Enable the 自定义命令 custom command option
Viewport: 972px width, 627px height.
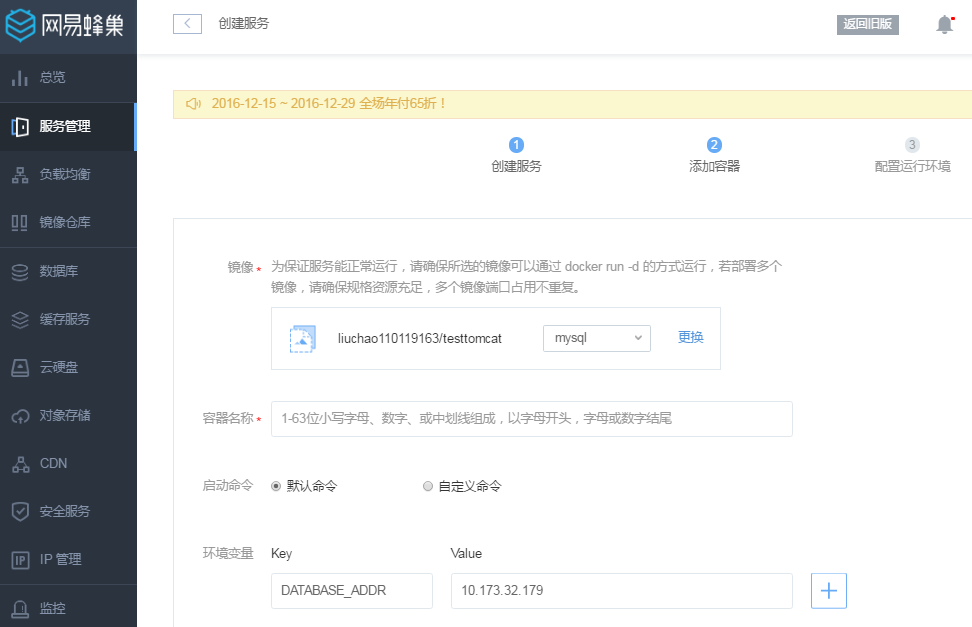pos(427,486)
